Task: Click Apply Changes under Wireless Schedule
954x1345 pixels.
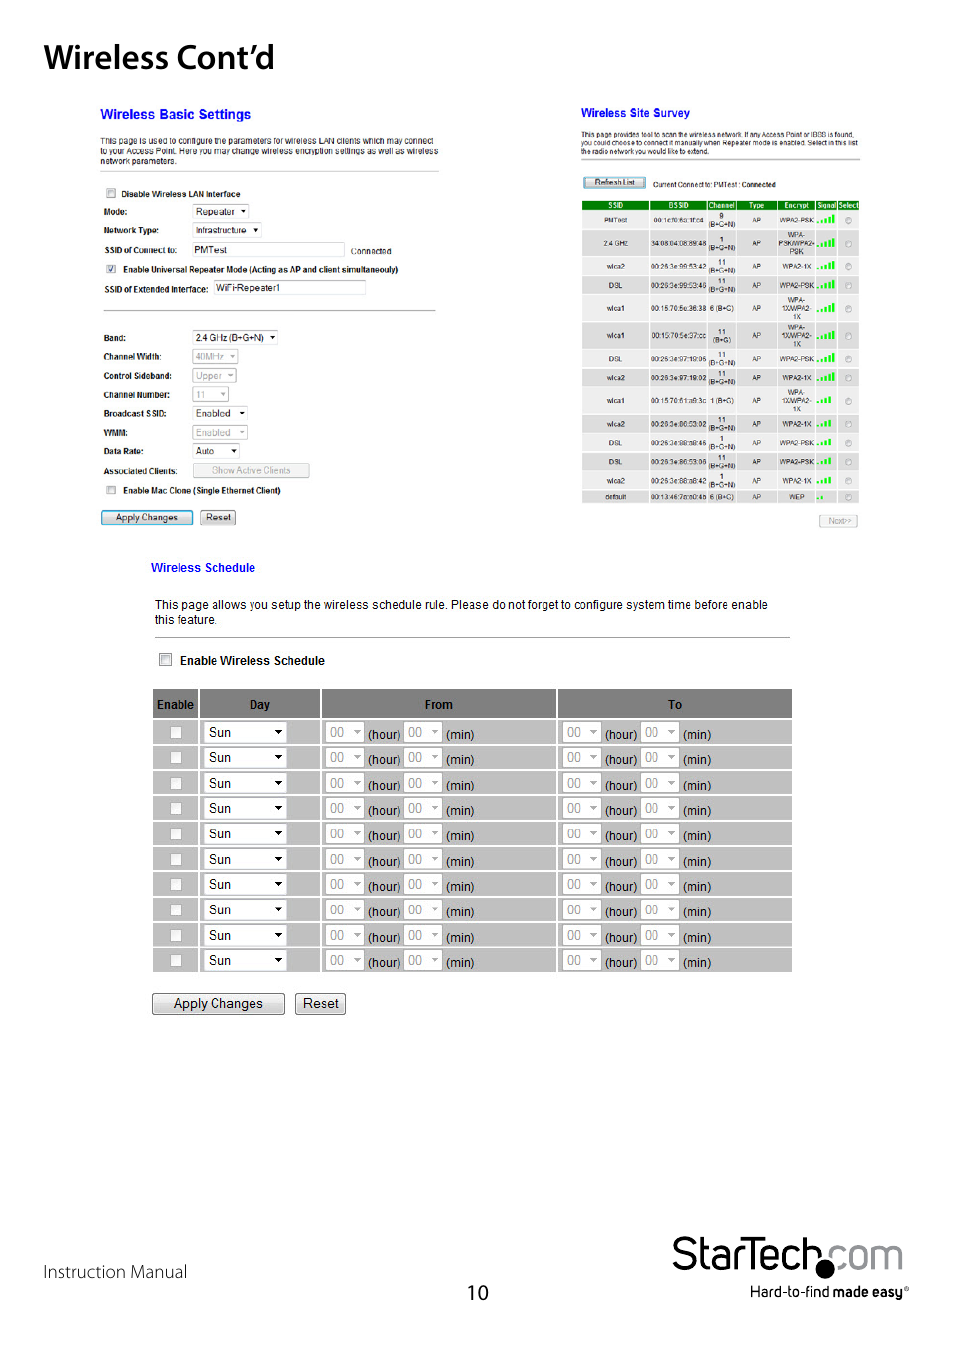Action: tap(218, 1004)
